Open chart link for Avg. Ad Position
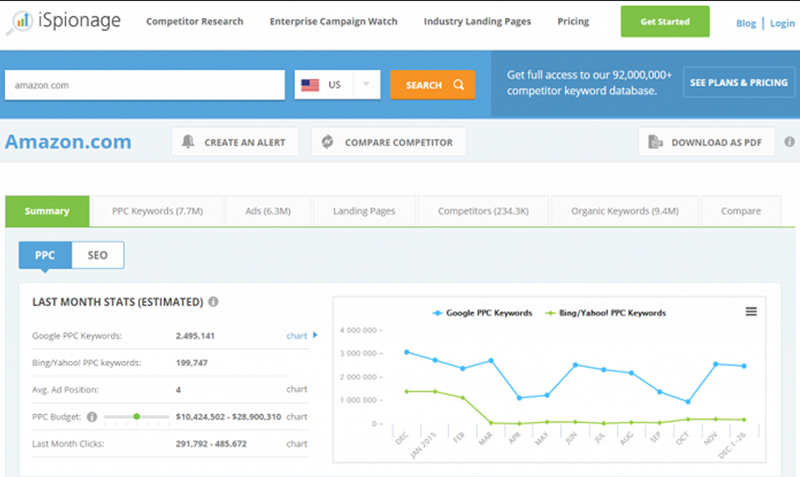Screen dimensions: 800x477 point(296,389)
